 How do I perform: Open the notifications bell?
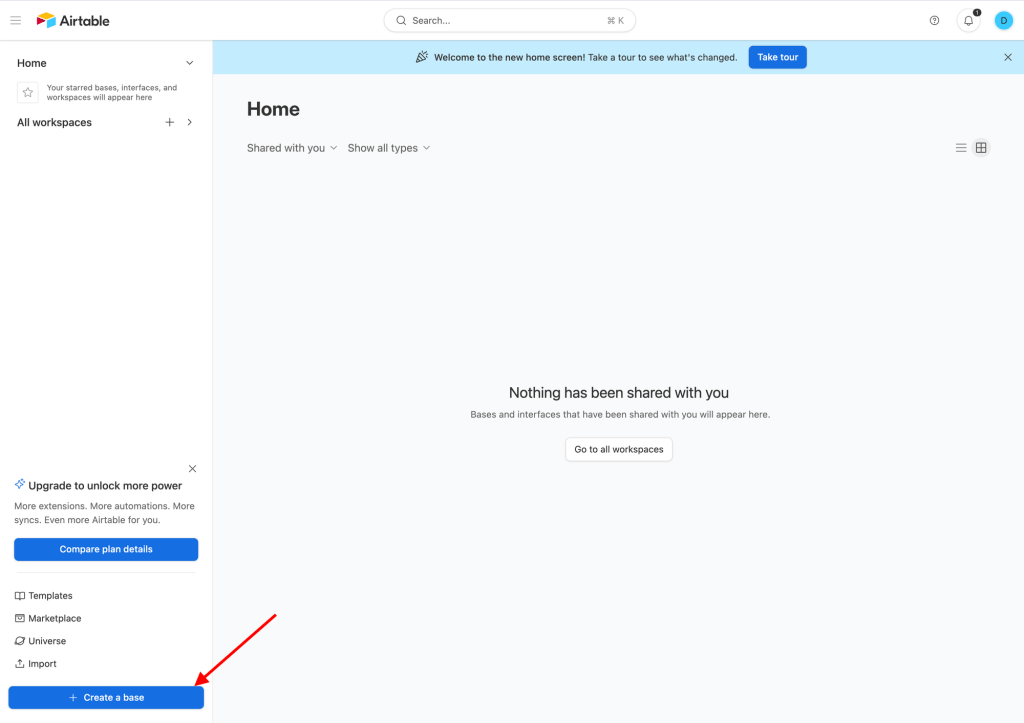[x=968, y=20]
